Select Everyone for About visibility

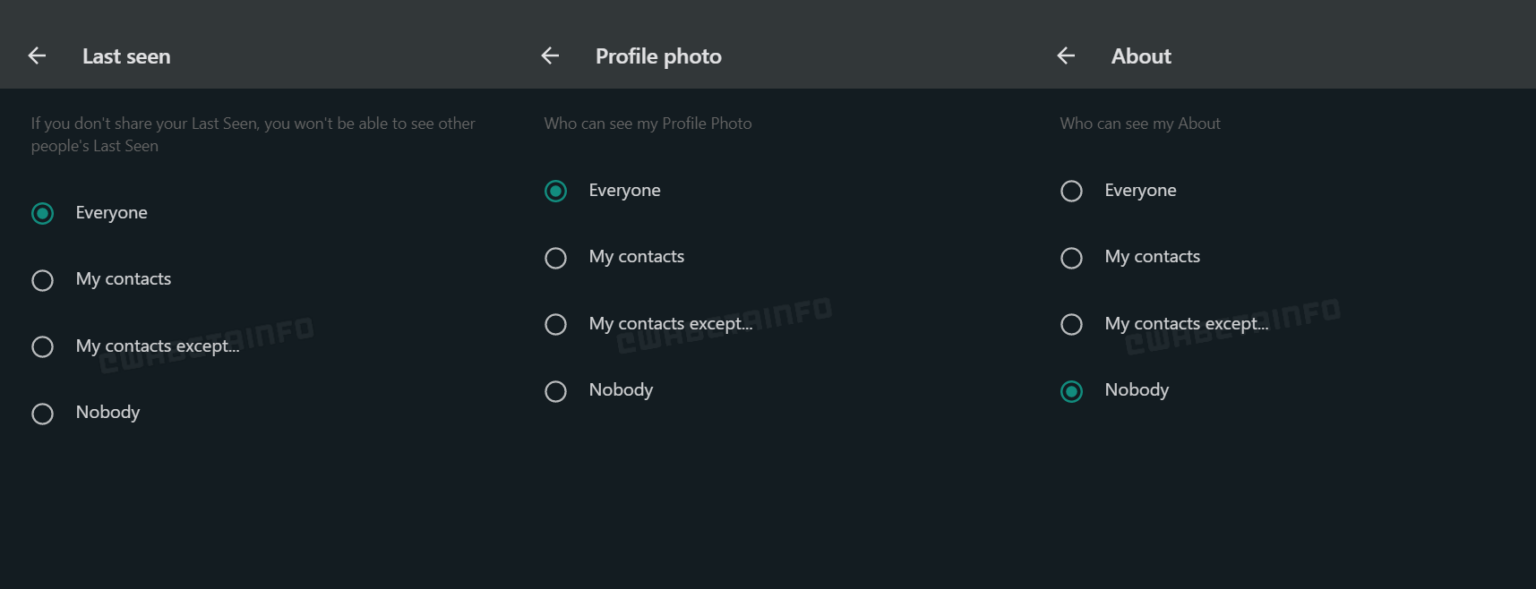click(1071, 191)
